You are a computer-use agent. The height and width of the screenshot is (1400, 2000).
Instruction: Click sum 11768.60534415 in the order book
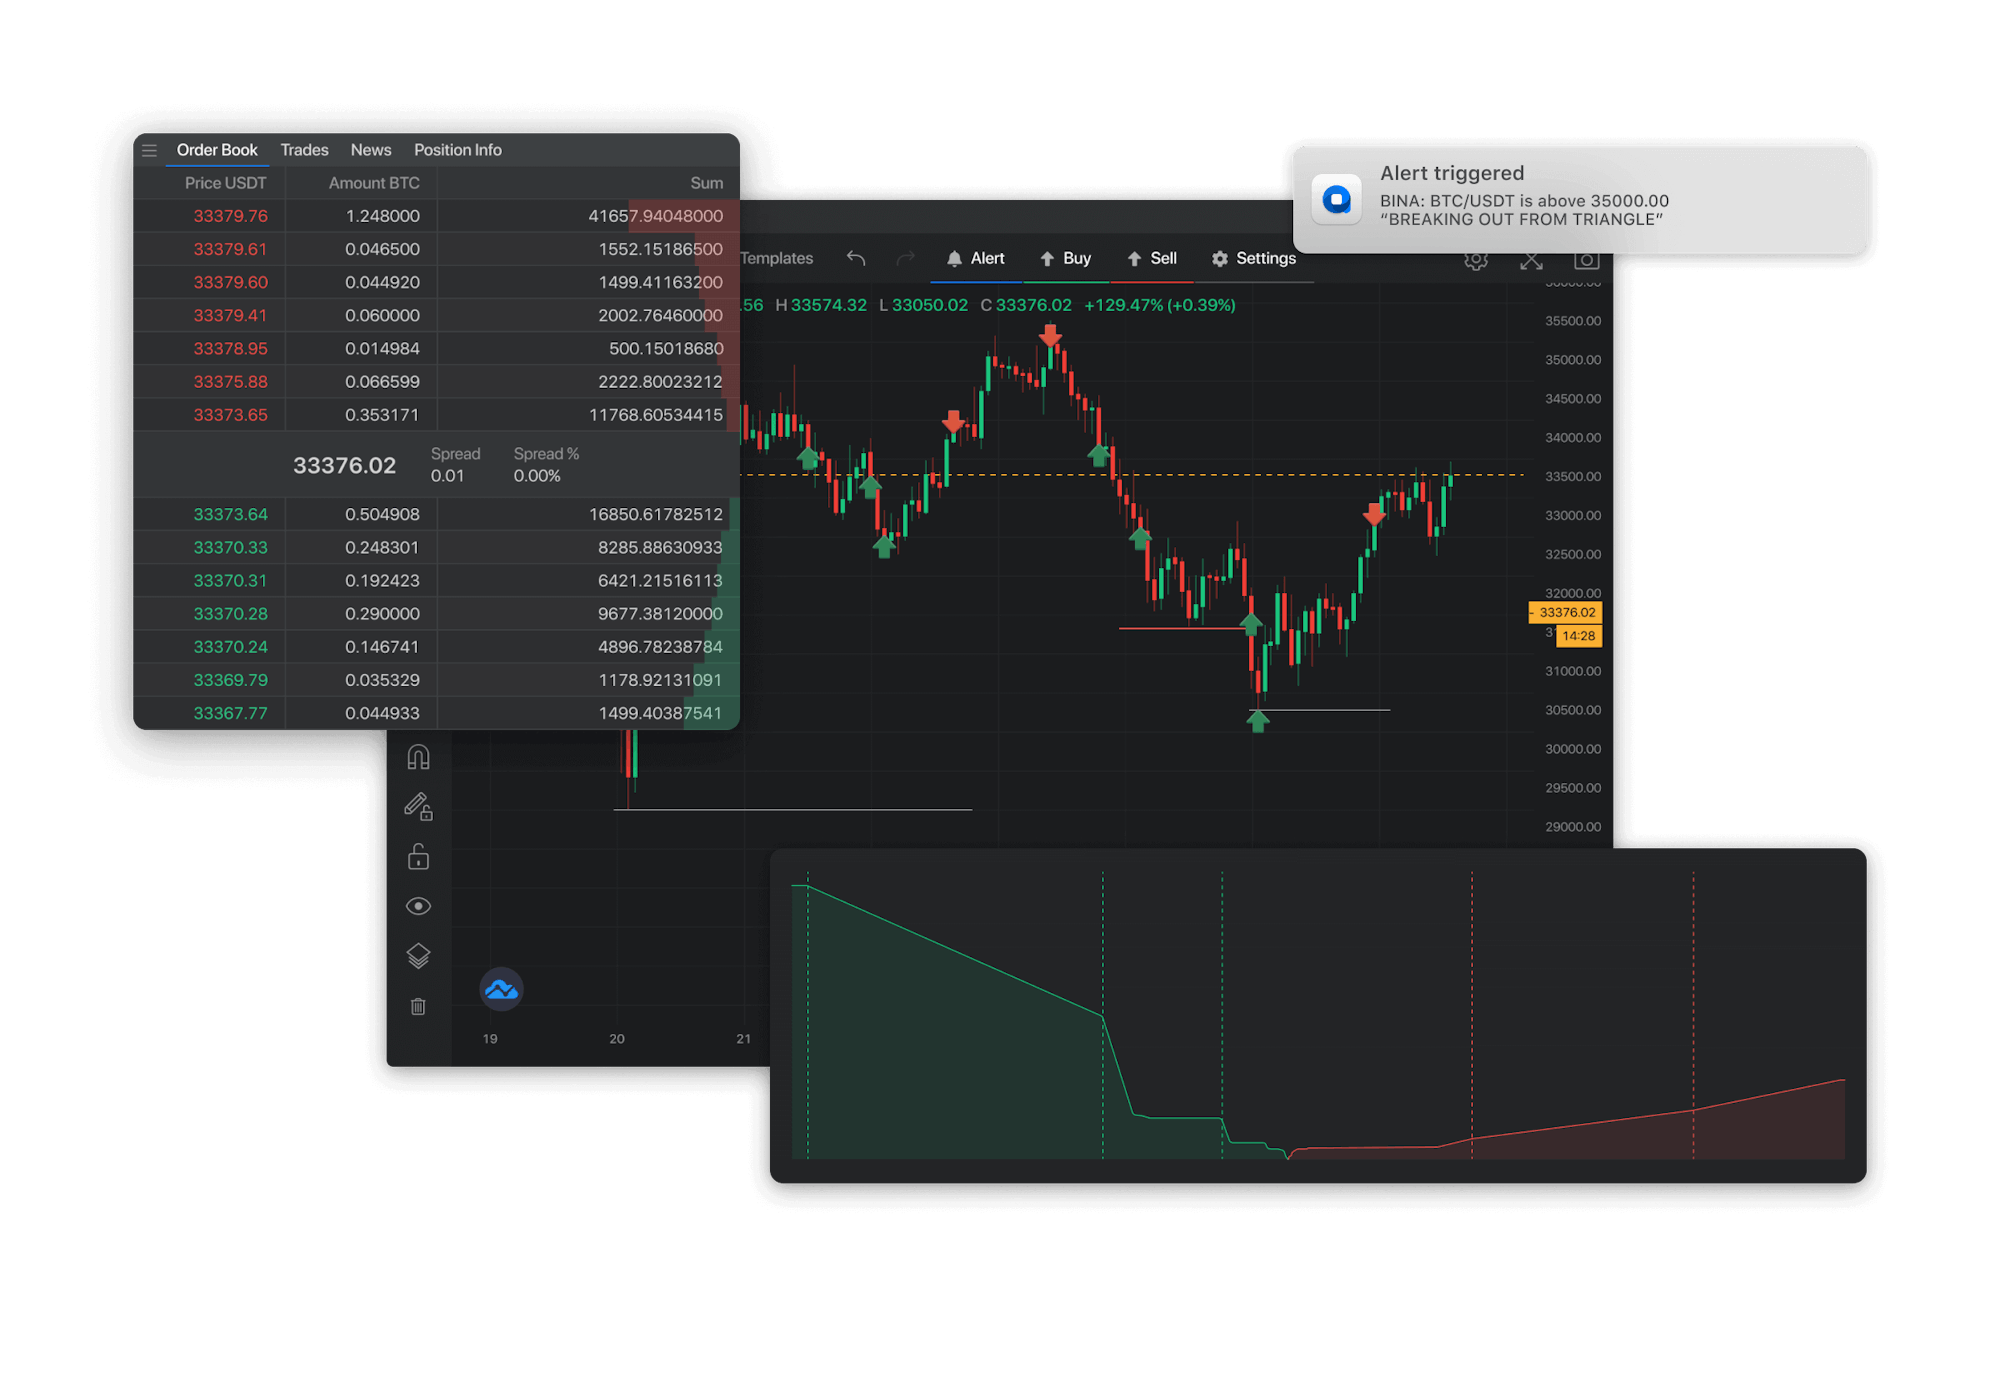[655, 414]
